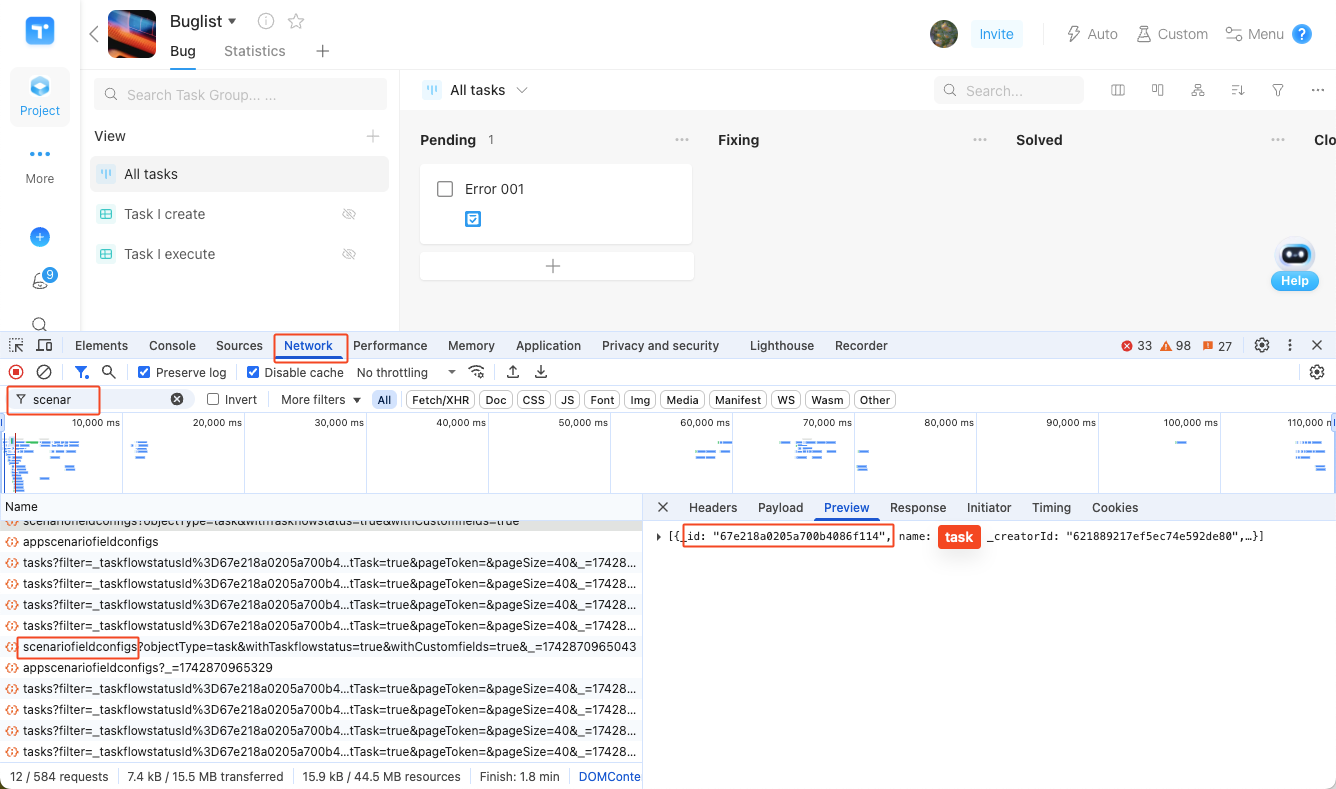The height and width of the screenshot is (789, 1336).
Task: Expand the JSON preview array triangle
Action: coord(659,537)
